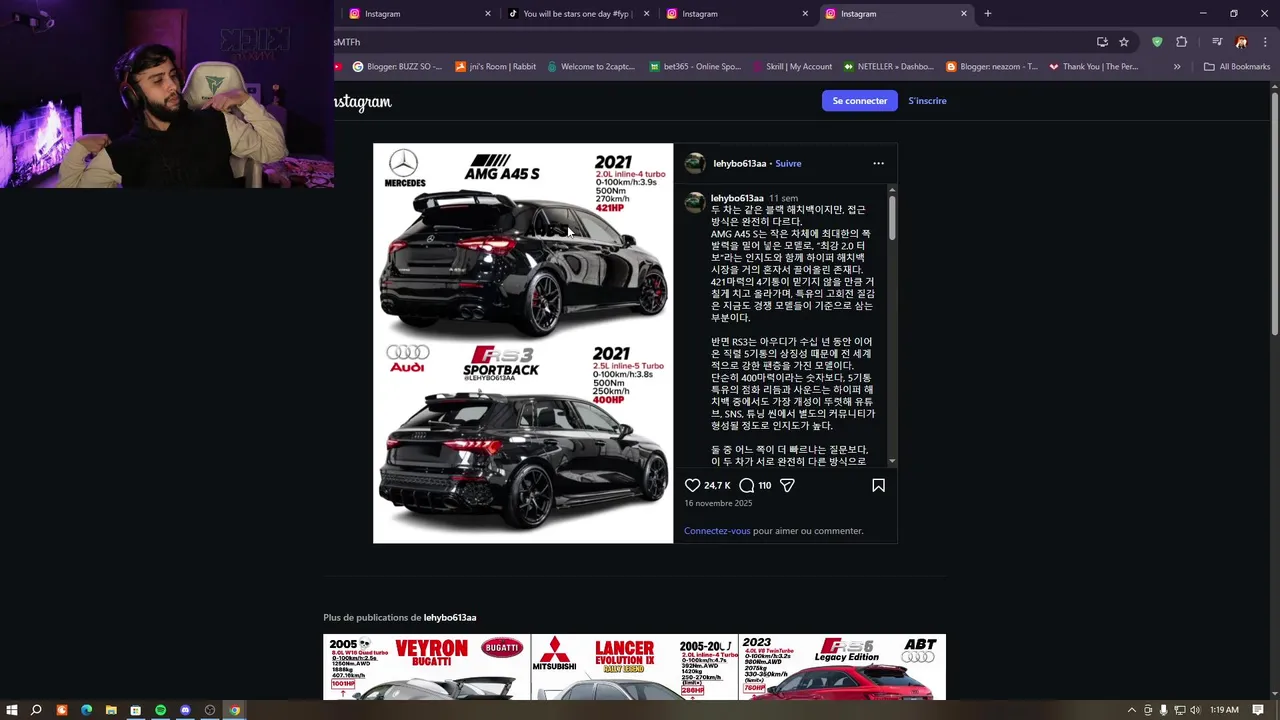This screenshot has width=1280, height=720.
Task: Open jni's Room | Rabbit bookmark
Action: click(x=495, y=67)
